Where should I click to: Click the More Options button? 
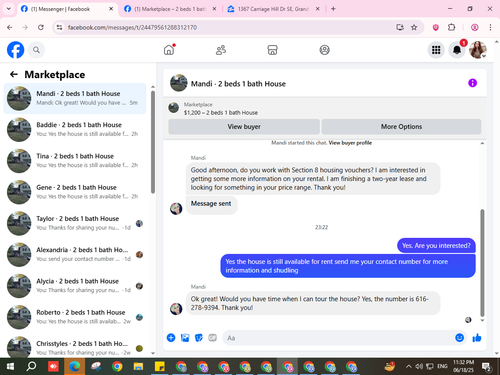[x=401, y=127]
